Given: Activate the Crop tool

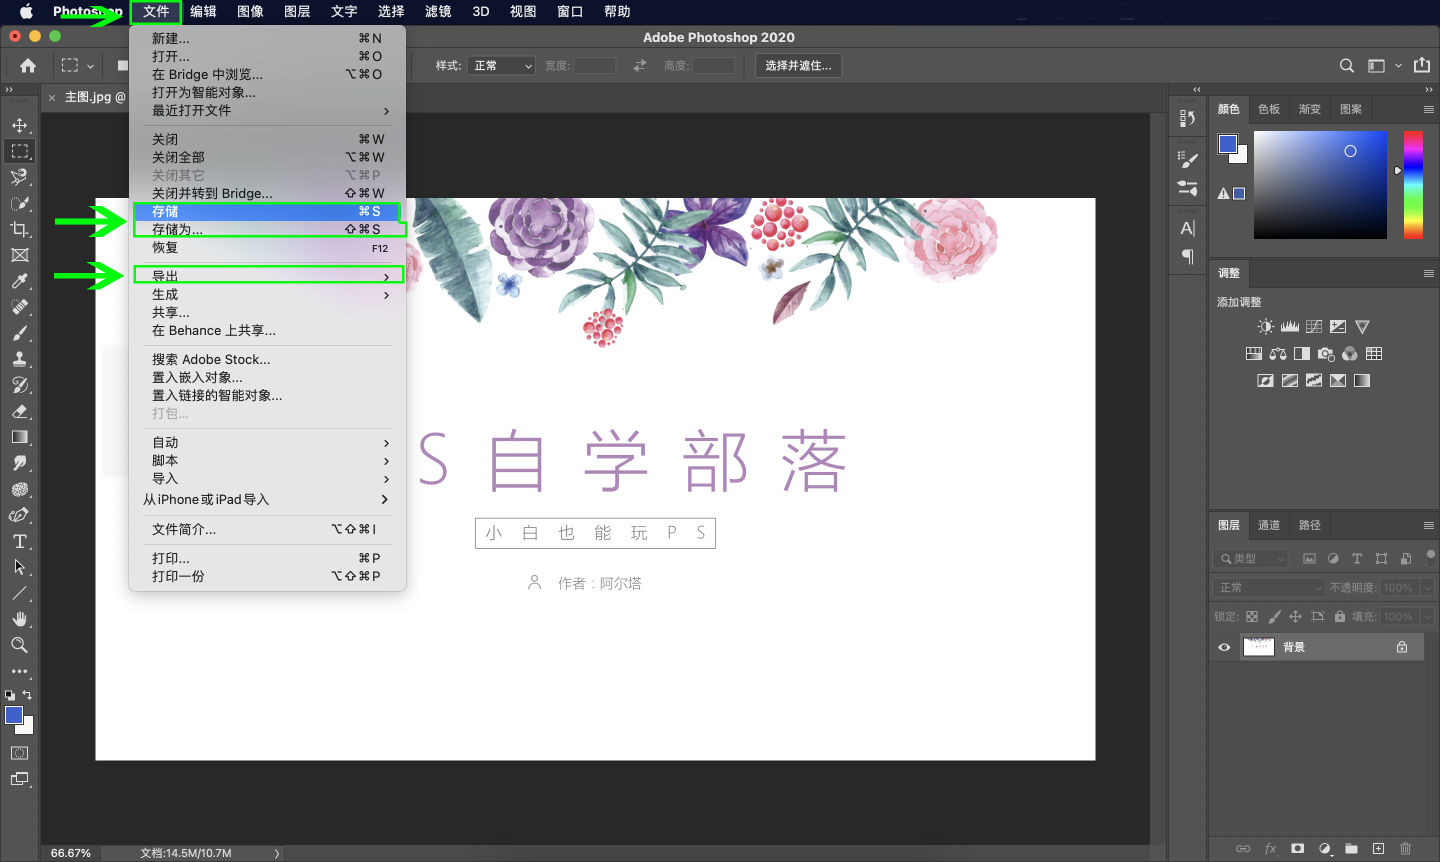Looking at the screenshot, I should (x=20, y=229).
